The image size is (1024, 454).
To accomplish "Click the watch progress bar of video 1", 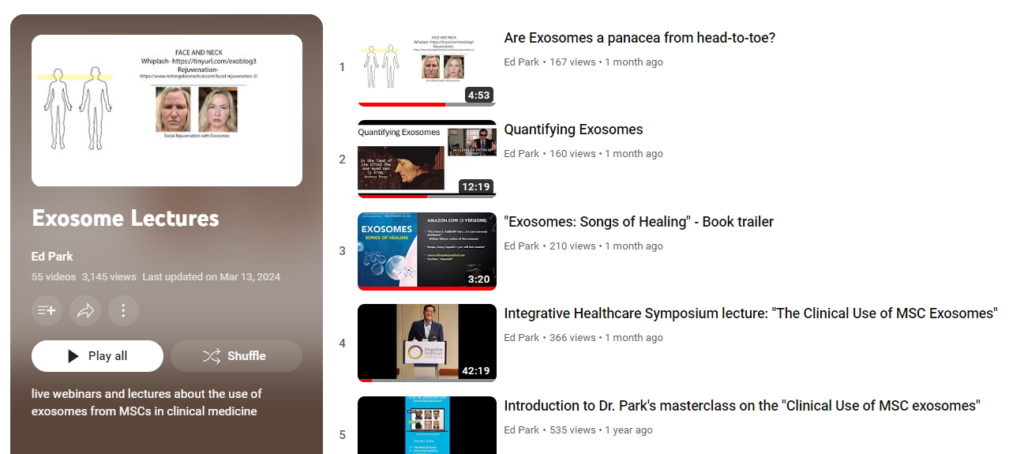I will point(427,105).
